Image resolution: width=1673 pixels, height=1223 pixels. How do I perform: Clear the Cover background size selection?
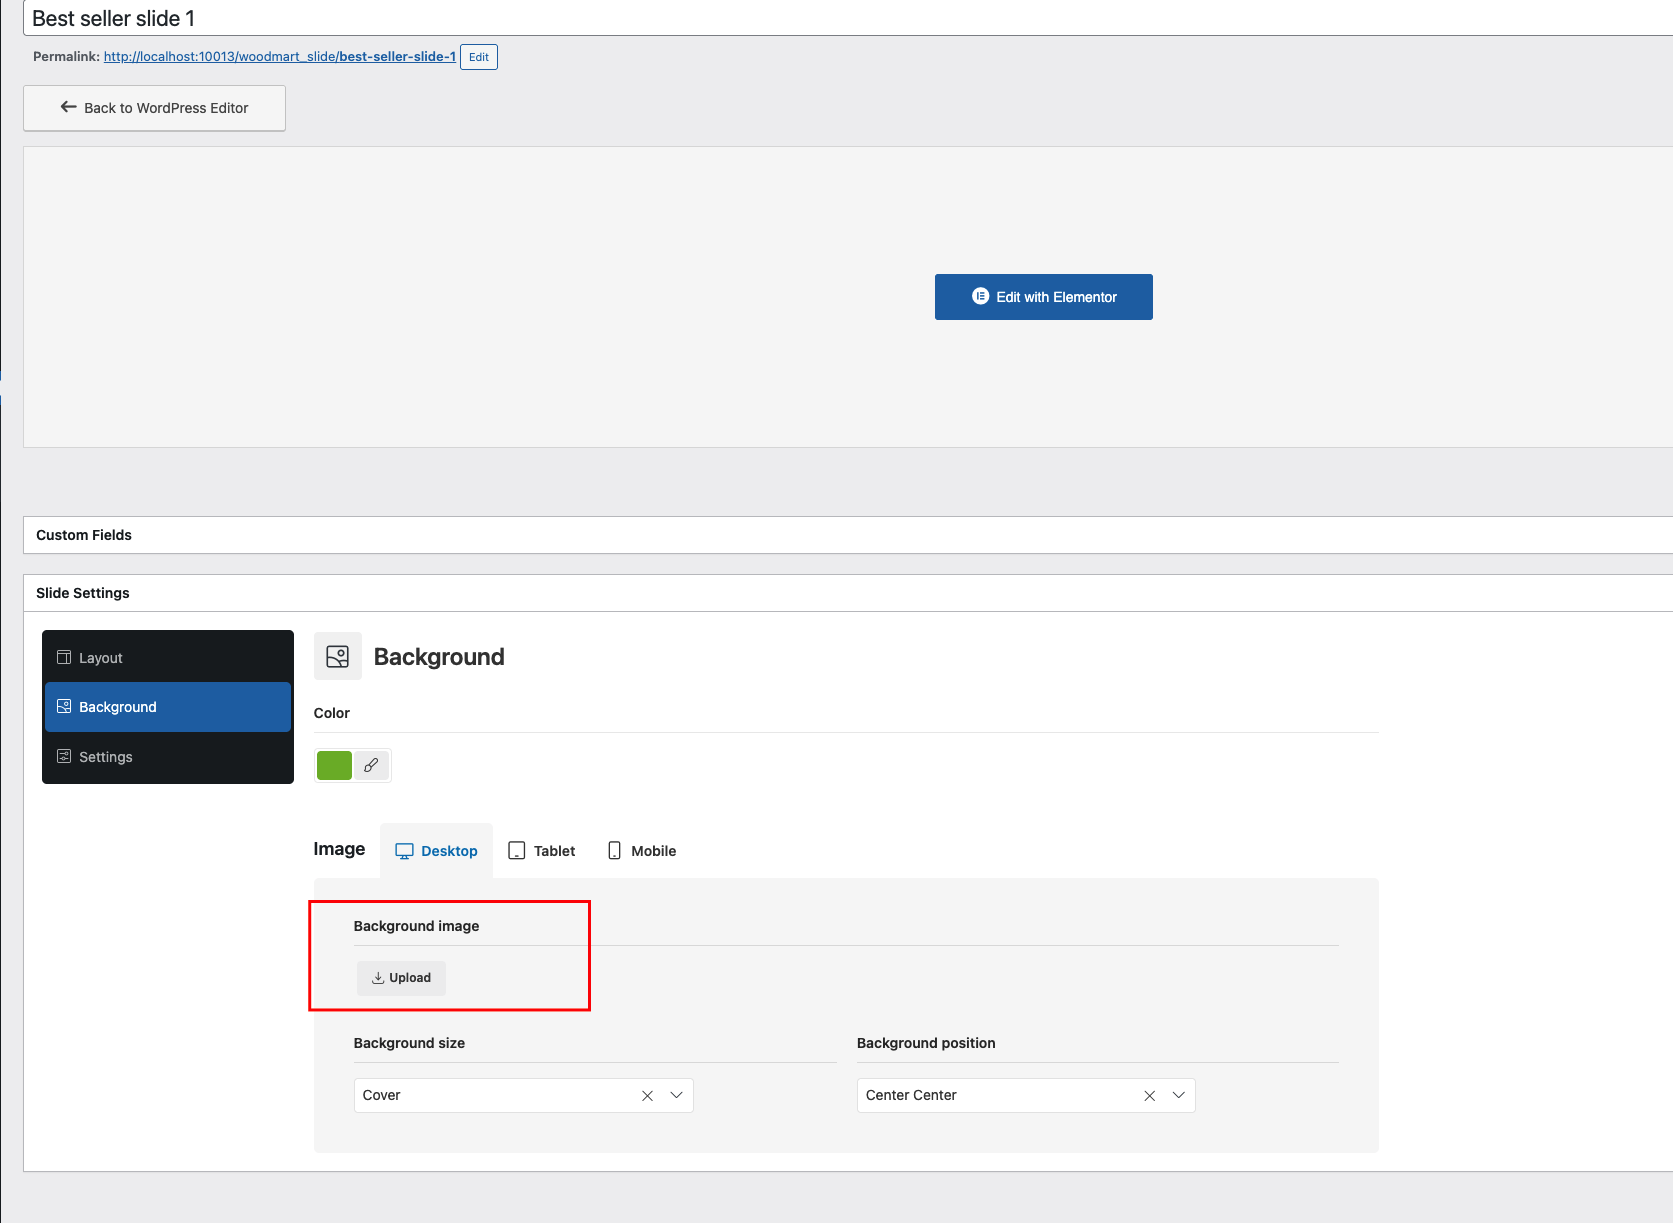tap(647, 1096)
